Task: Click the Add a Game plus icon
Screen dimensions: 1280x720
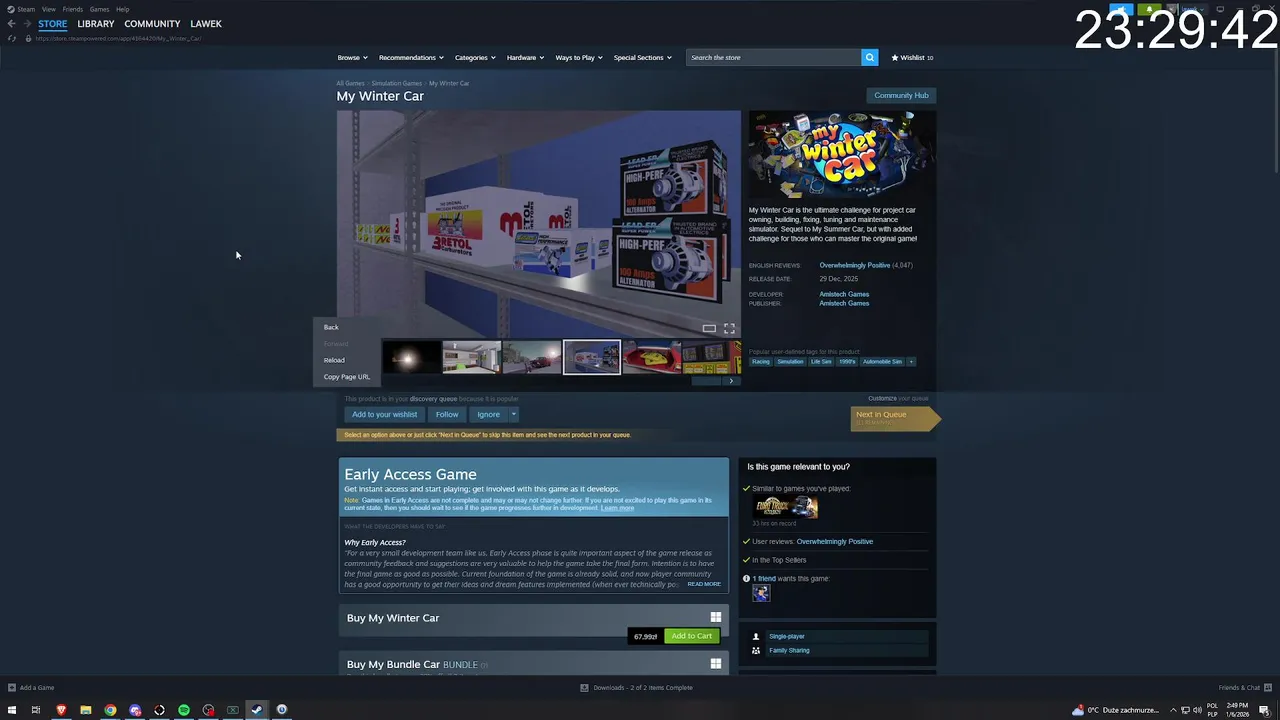Action: (12, 687)
